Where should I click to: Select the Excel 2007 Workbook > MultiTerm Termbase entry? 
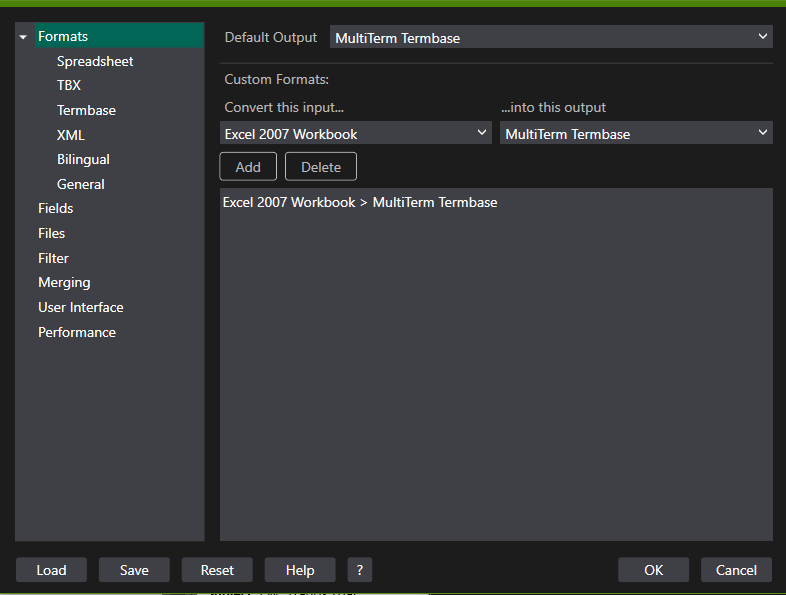tap(360, 202)
